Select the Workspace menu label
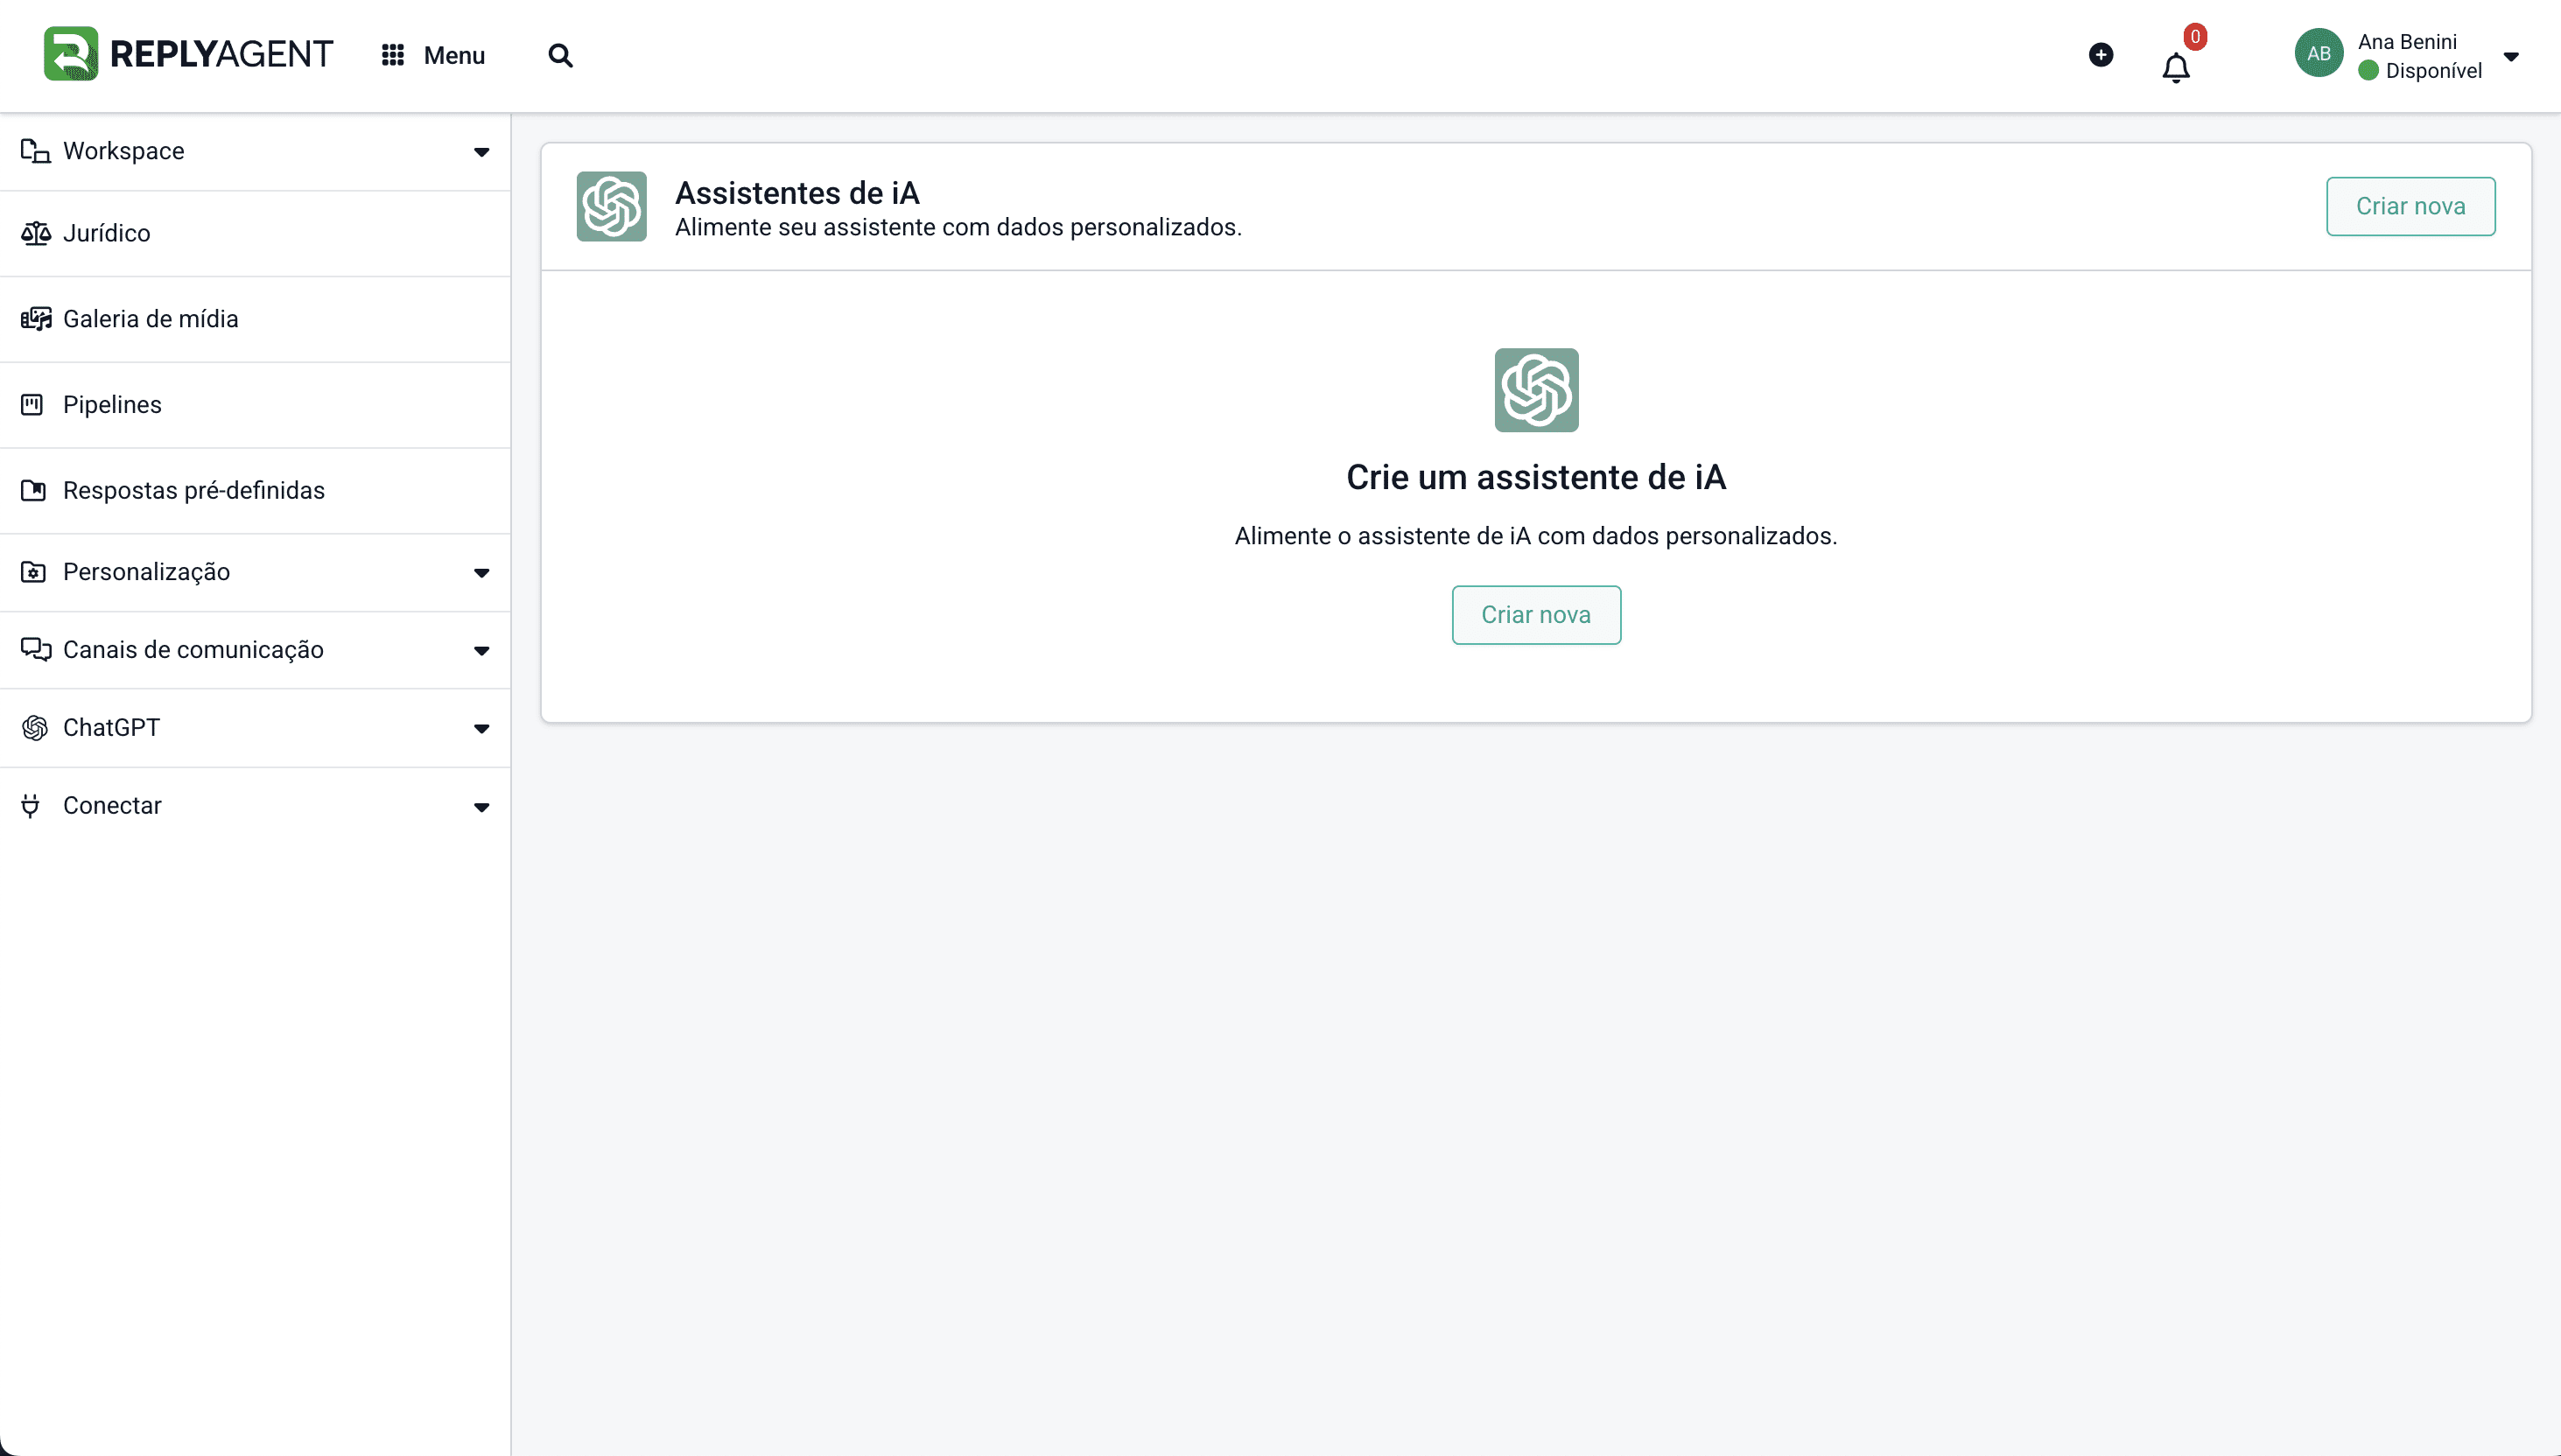2561x1456 pixels. (x=123, y=151)
